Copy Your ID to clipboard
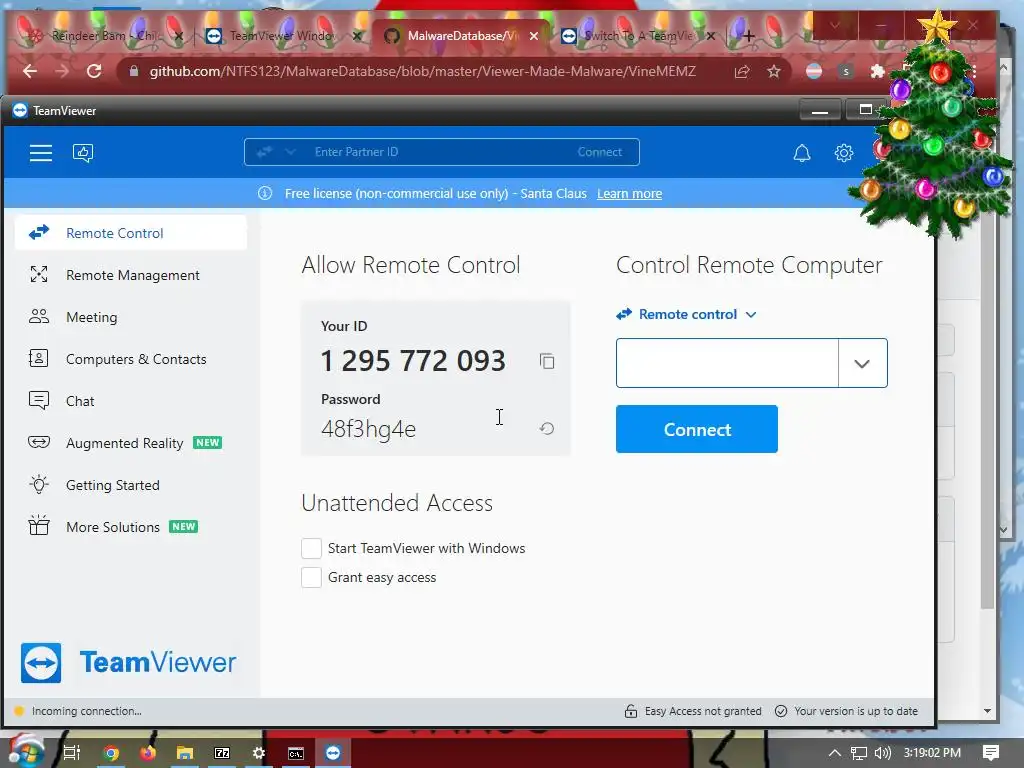This screenshot has height=768, width=1024. (x=547, y=361)
